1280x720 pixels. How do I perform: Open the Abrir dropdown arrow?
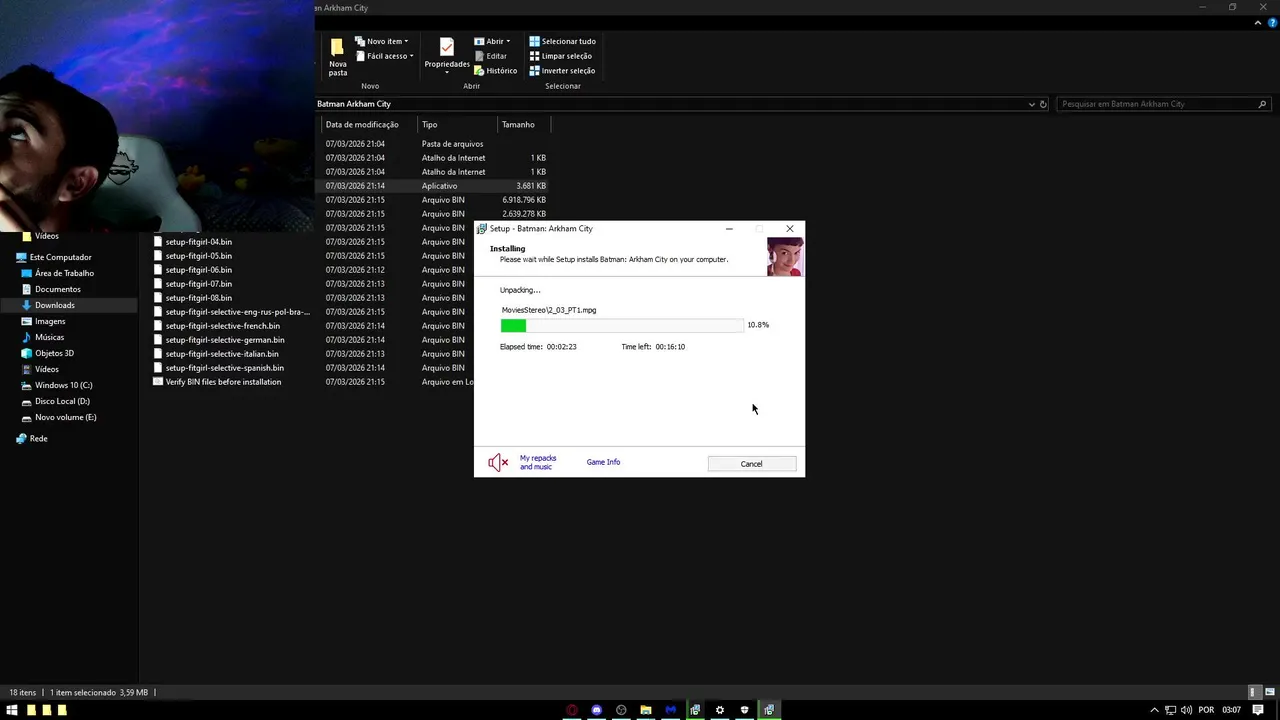click(x=508, y=42)
